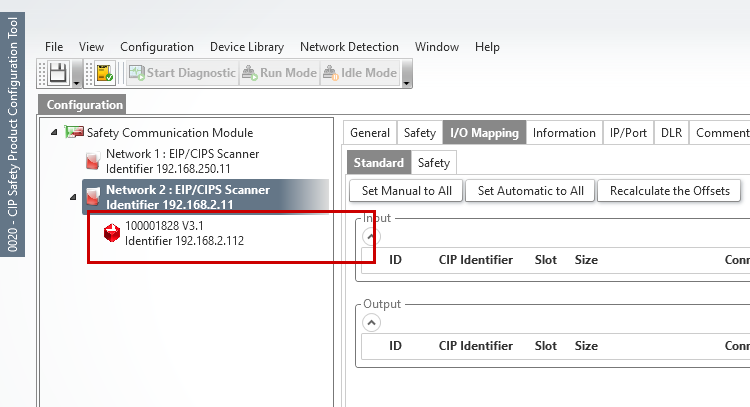Screen dimensions: 750x407
Task: Click Set Manual to All button
Action: tap(407, 191)
